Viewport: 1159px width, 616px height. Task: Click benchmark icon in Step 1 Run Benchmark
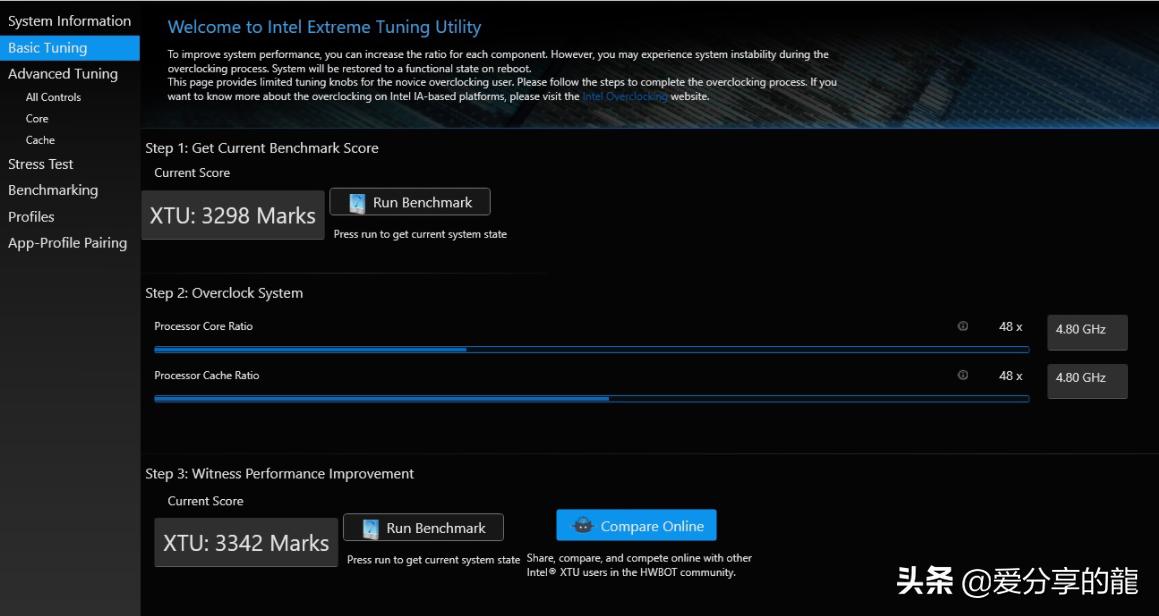357,203
